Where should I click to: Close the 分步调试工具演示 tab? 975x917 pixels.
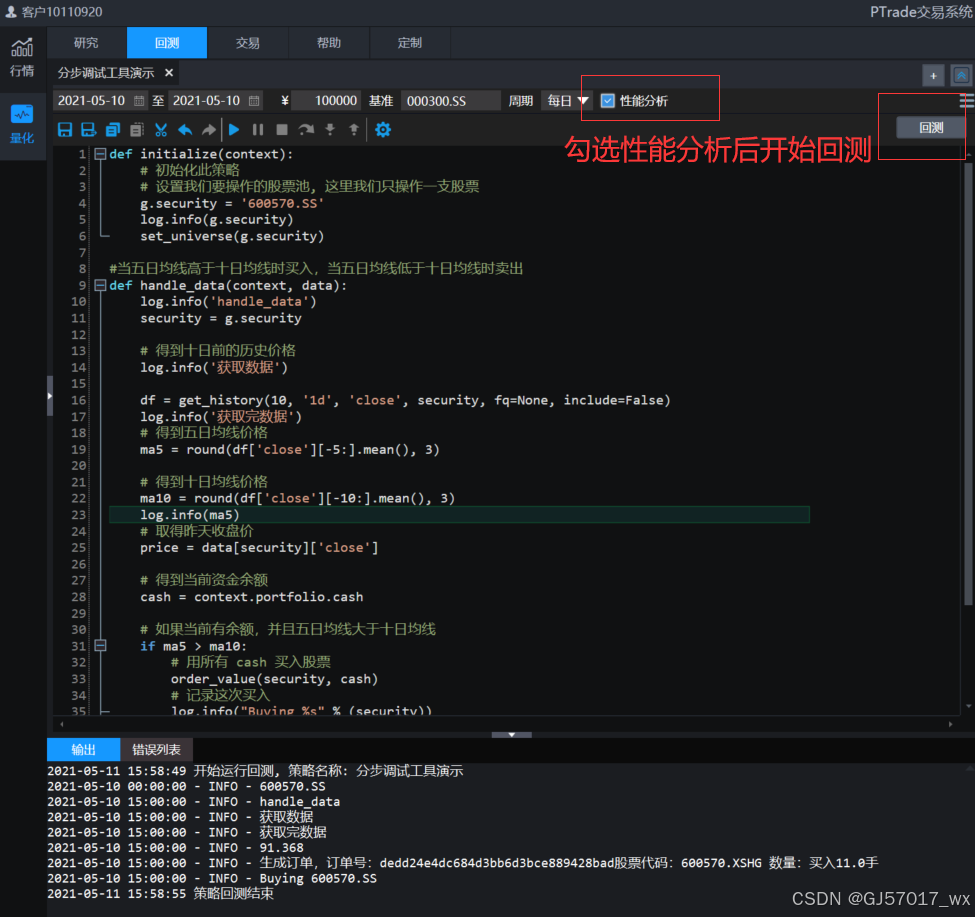coord(169,73)
